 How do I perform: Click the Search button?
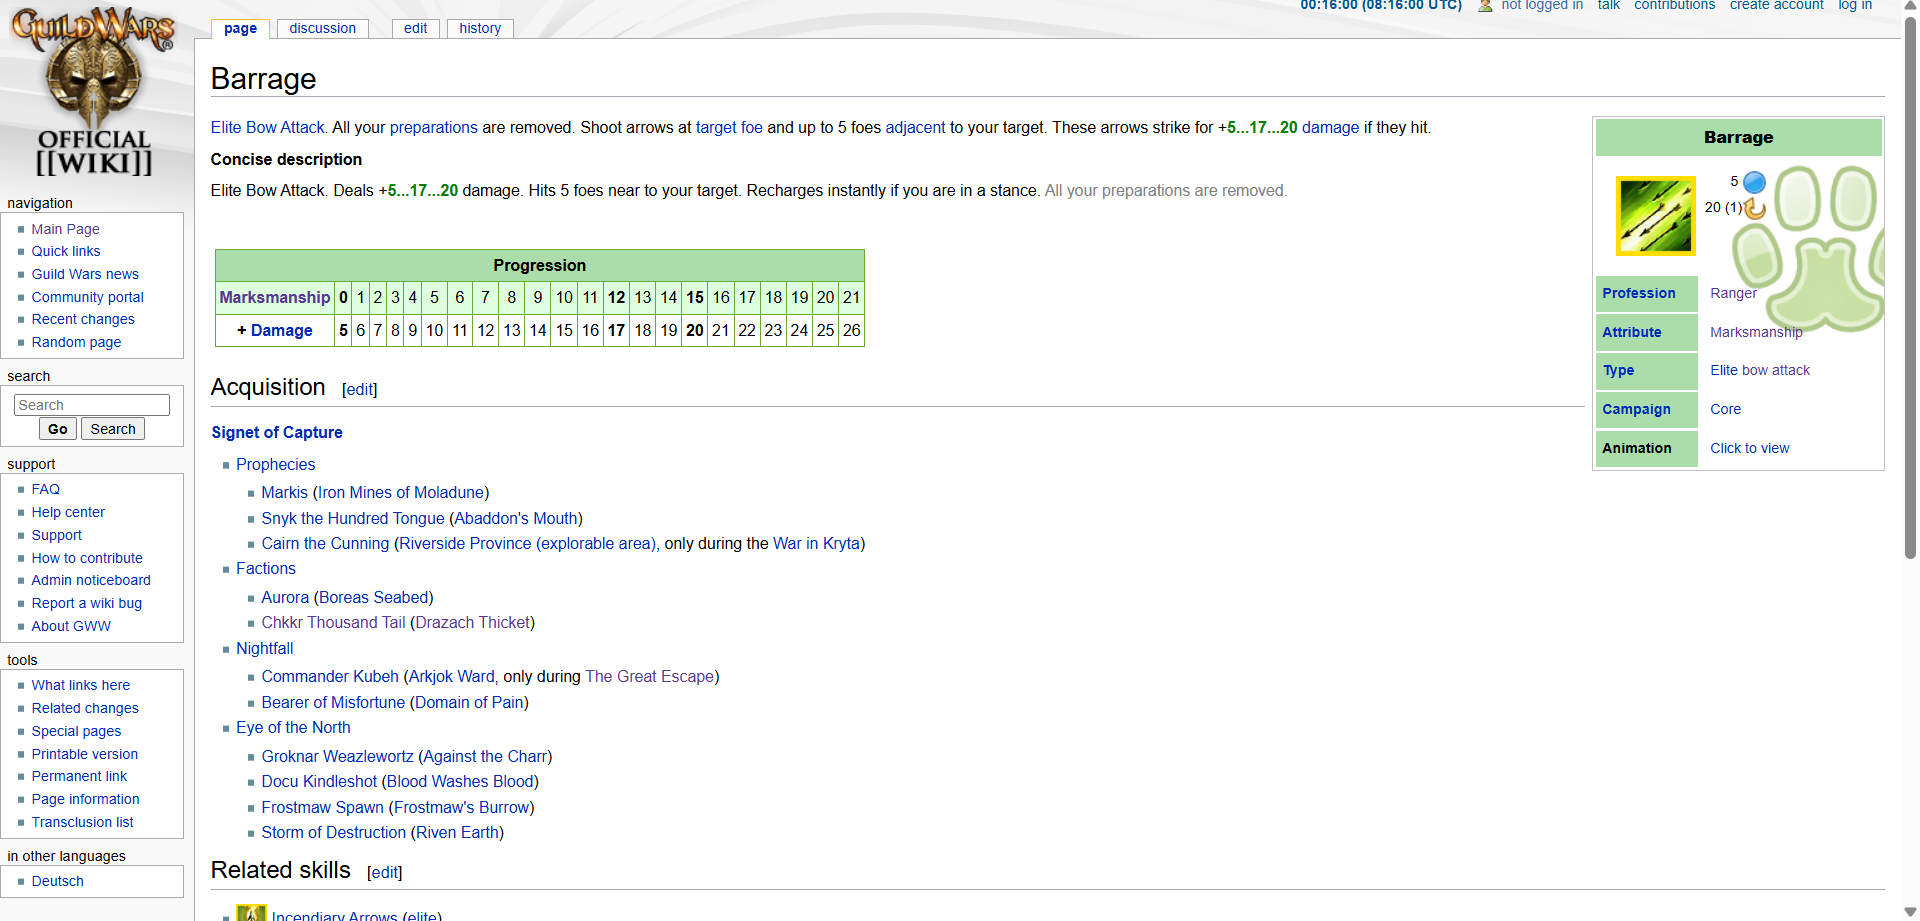(113, 429)
